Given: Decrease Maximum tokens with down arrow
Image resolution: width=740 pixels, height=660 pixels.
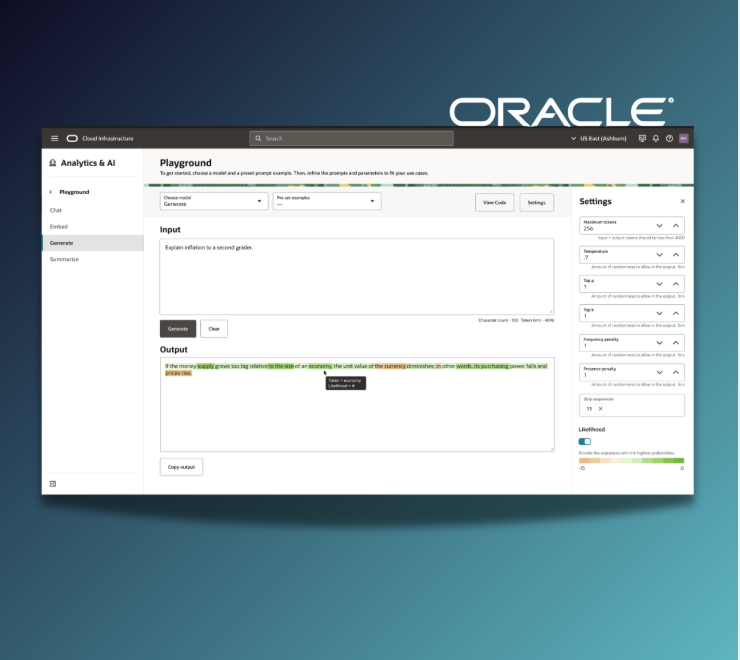Looking at the screenshot, I should pos(659,227).
